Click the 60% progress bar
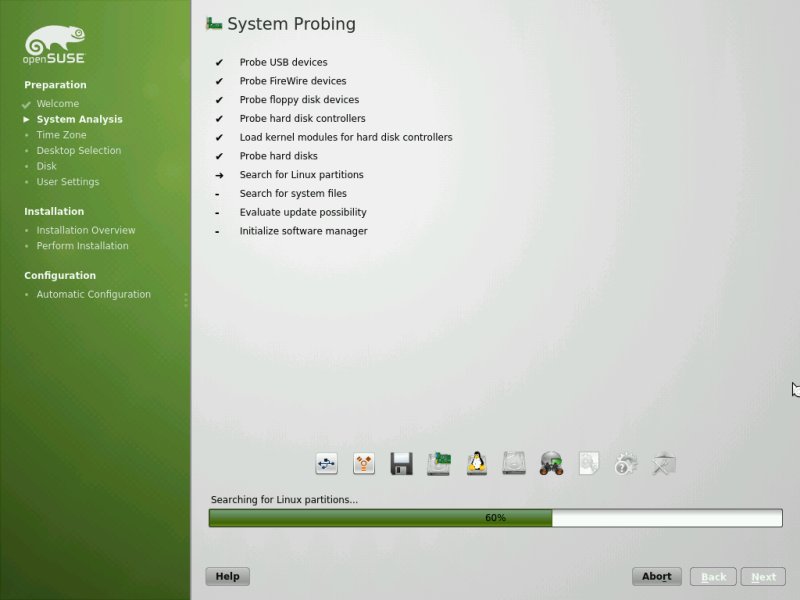Screen dimensions: 800x600 point(495,518)
